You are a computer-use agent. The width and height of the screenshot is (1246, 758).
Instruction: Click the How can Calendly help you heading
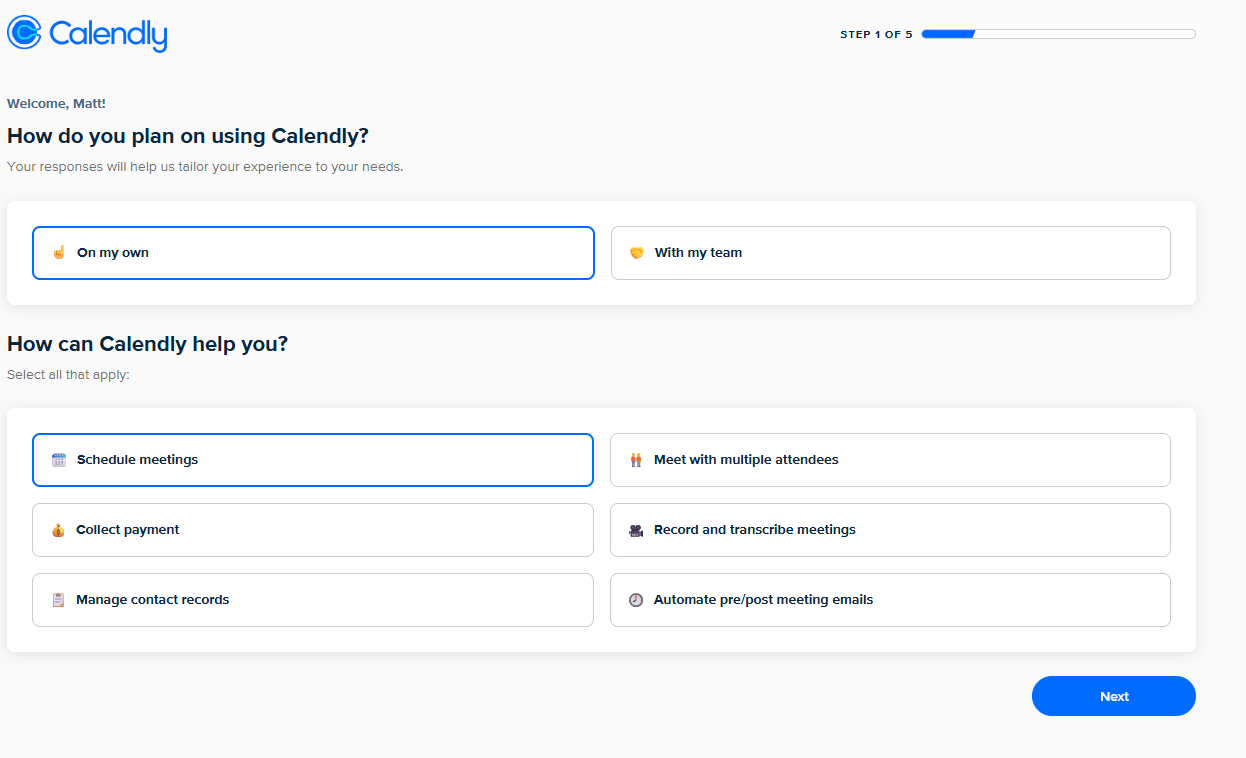(x=147, y=344)
